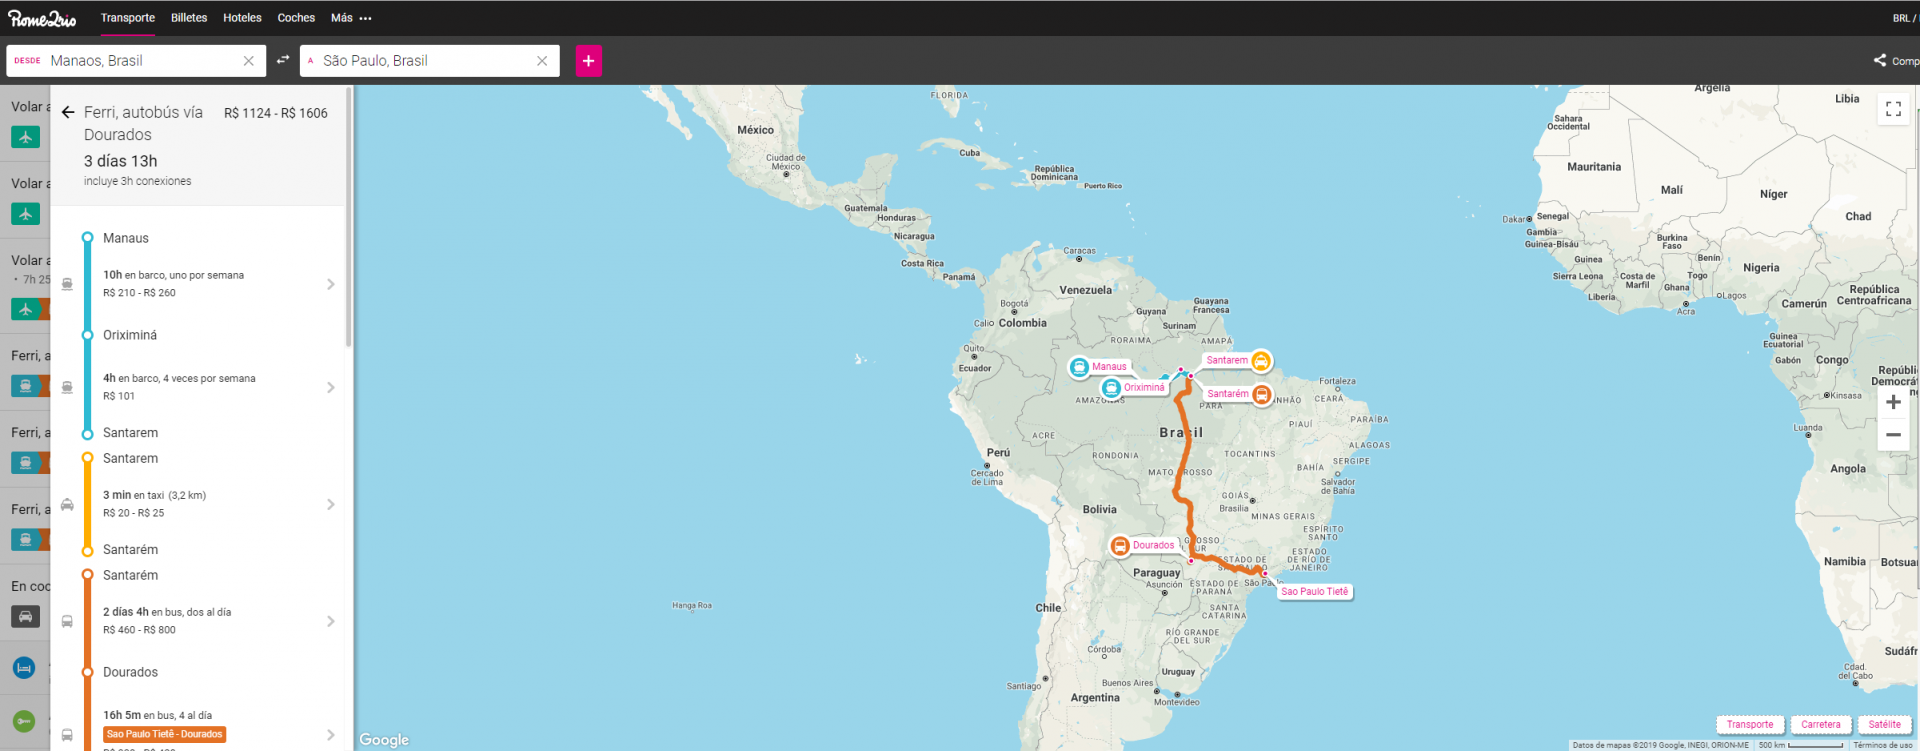Open the Billetes tab
This screenshot has width=1920, height=751.
189,18
